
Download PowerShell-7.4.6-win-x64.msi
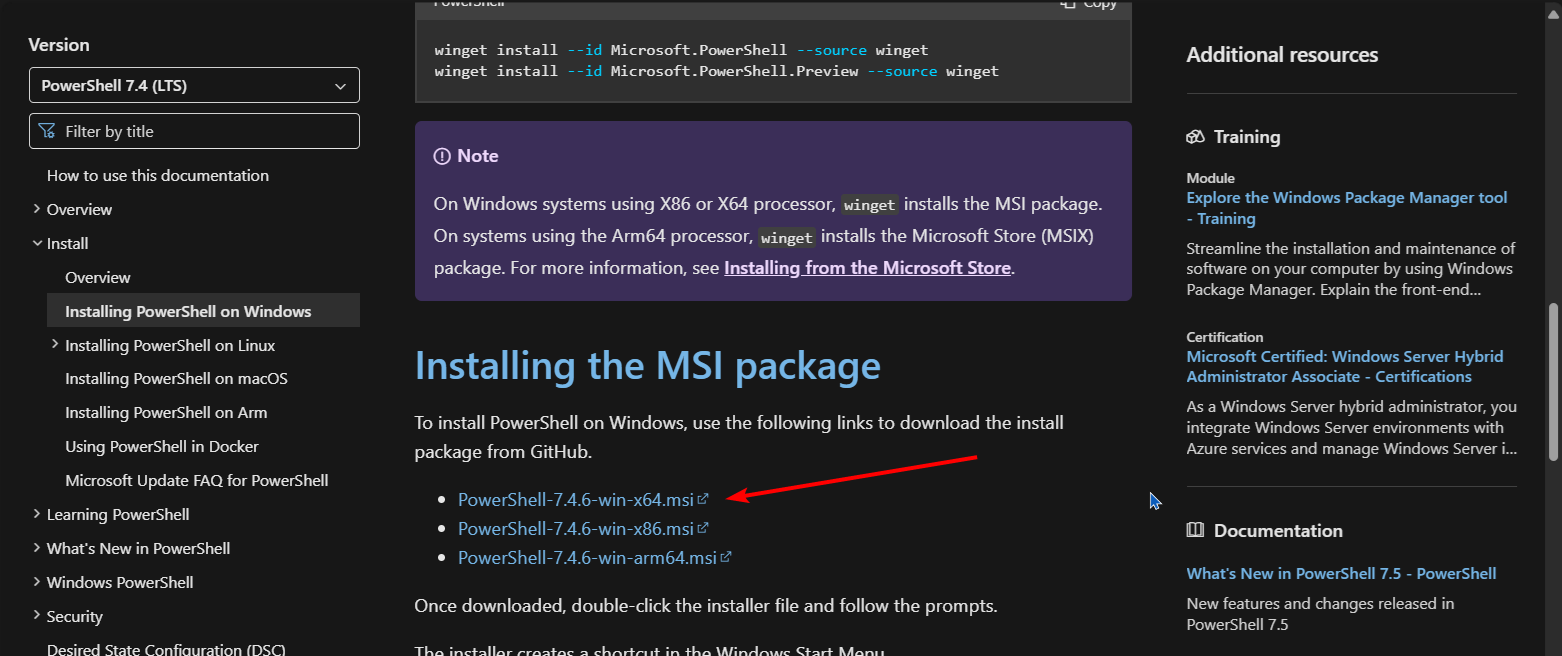pyautogui.click(x=576, y=499)
